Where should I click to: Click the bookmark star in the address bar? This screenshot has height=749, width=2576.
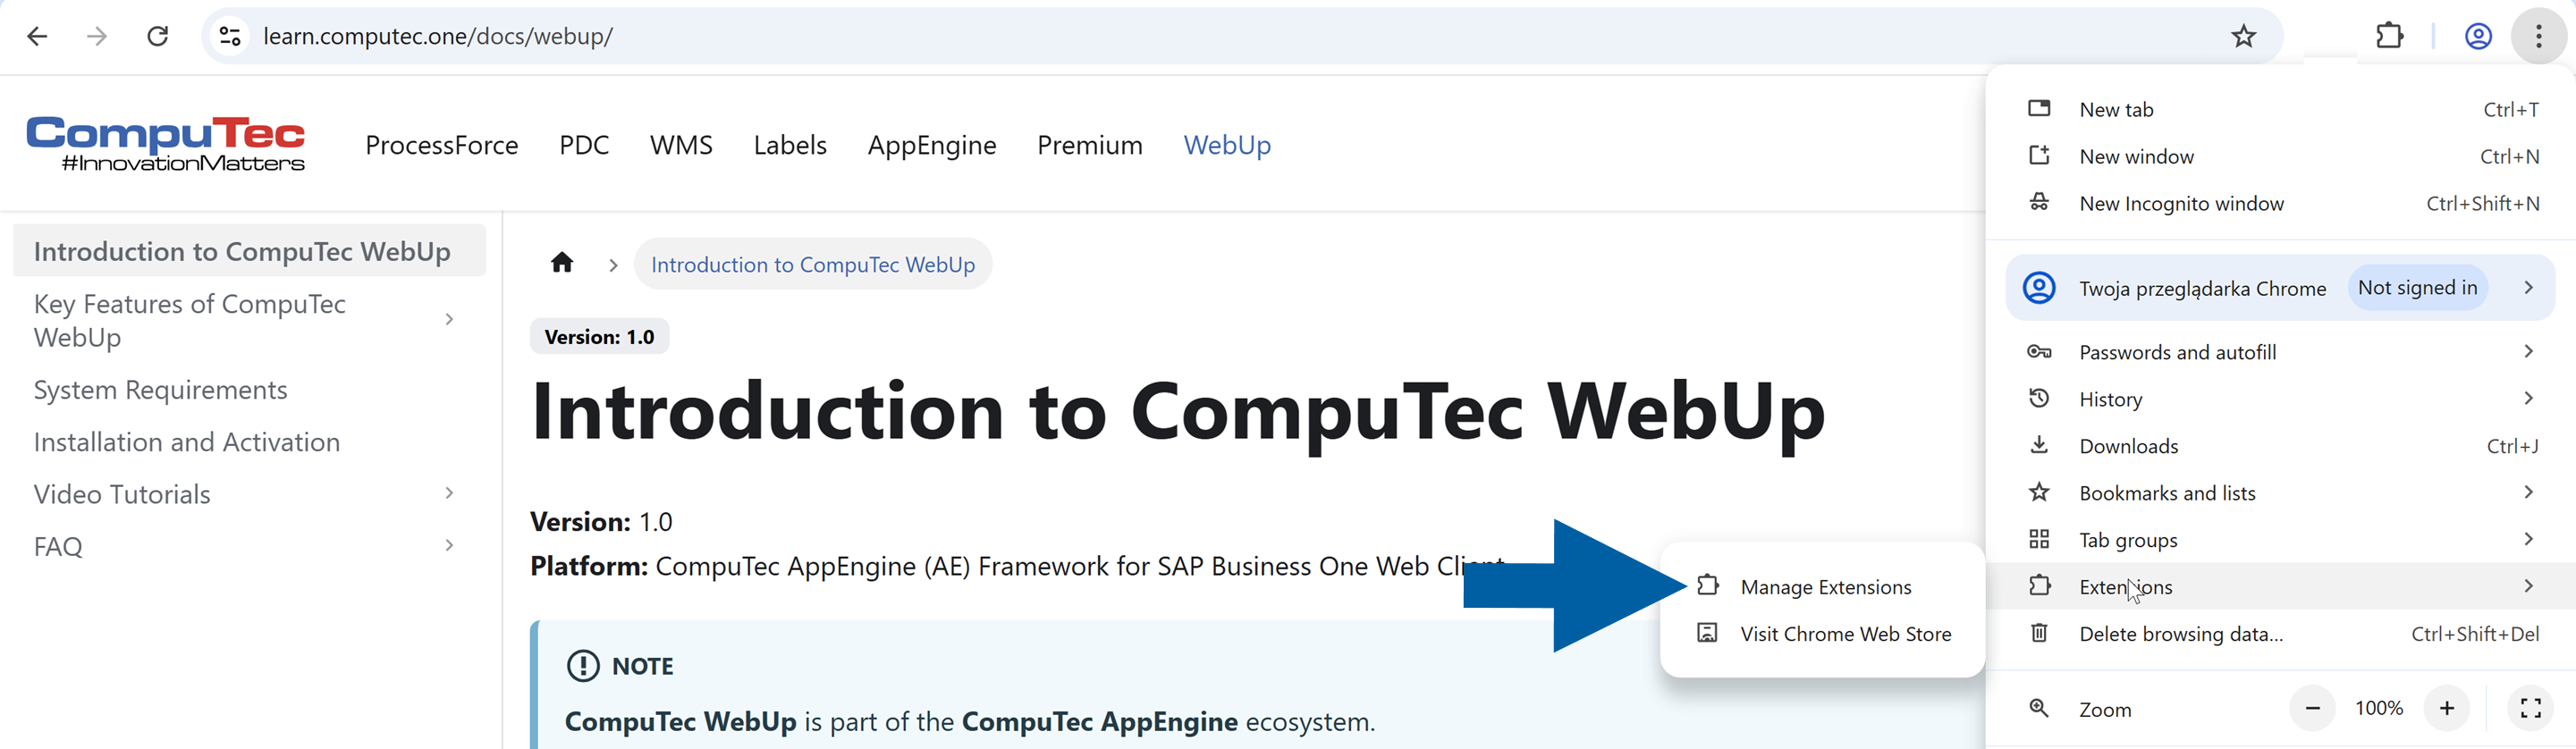coord(2244,36)
